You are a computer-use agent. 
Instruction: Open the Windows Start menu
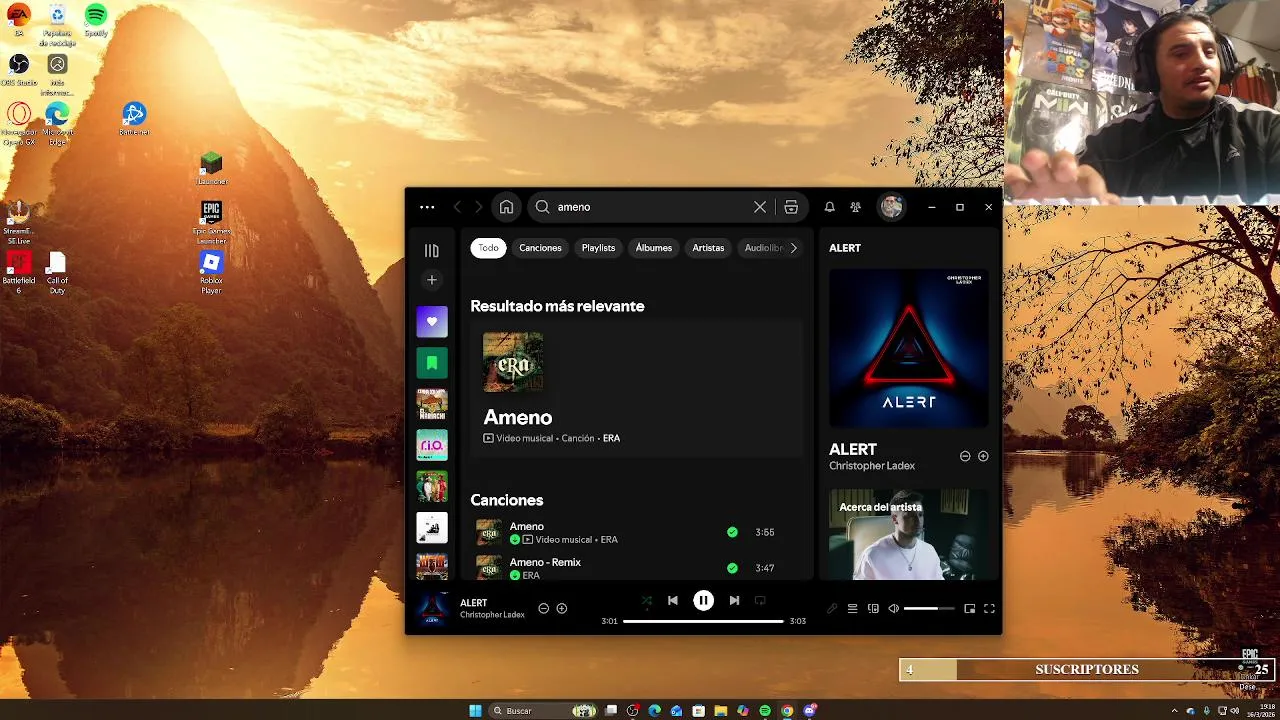tap(475, 711)
